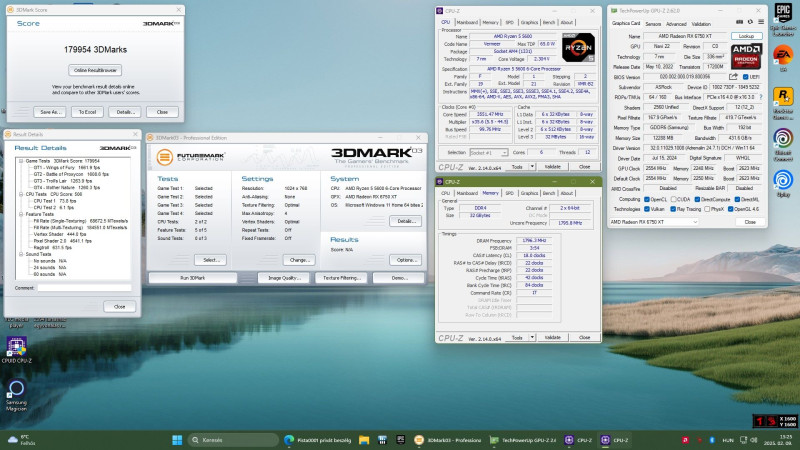The height and width of the screenshot is (450, 800).
Task: Click the Comment field in Result Details
Action: 84,288
